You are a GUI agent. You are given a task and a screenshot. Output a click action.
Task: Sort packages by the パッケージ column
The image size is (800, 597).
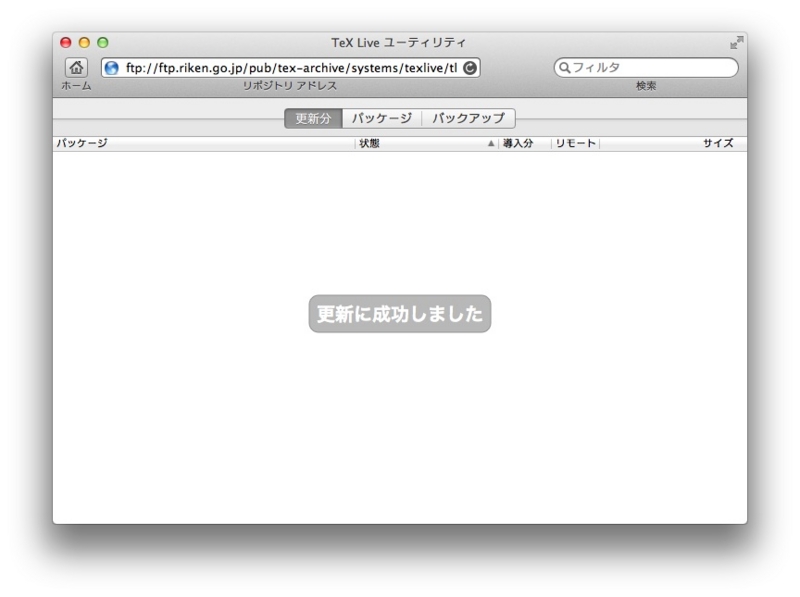80,143
